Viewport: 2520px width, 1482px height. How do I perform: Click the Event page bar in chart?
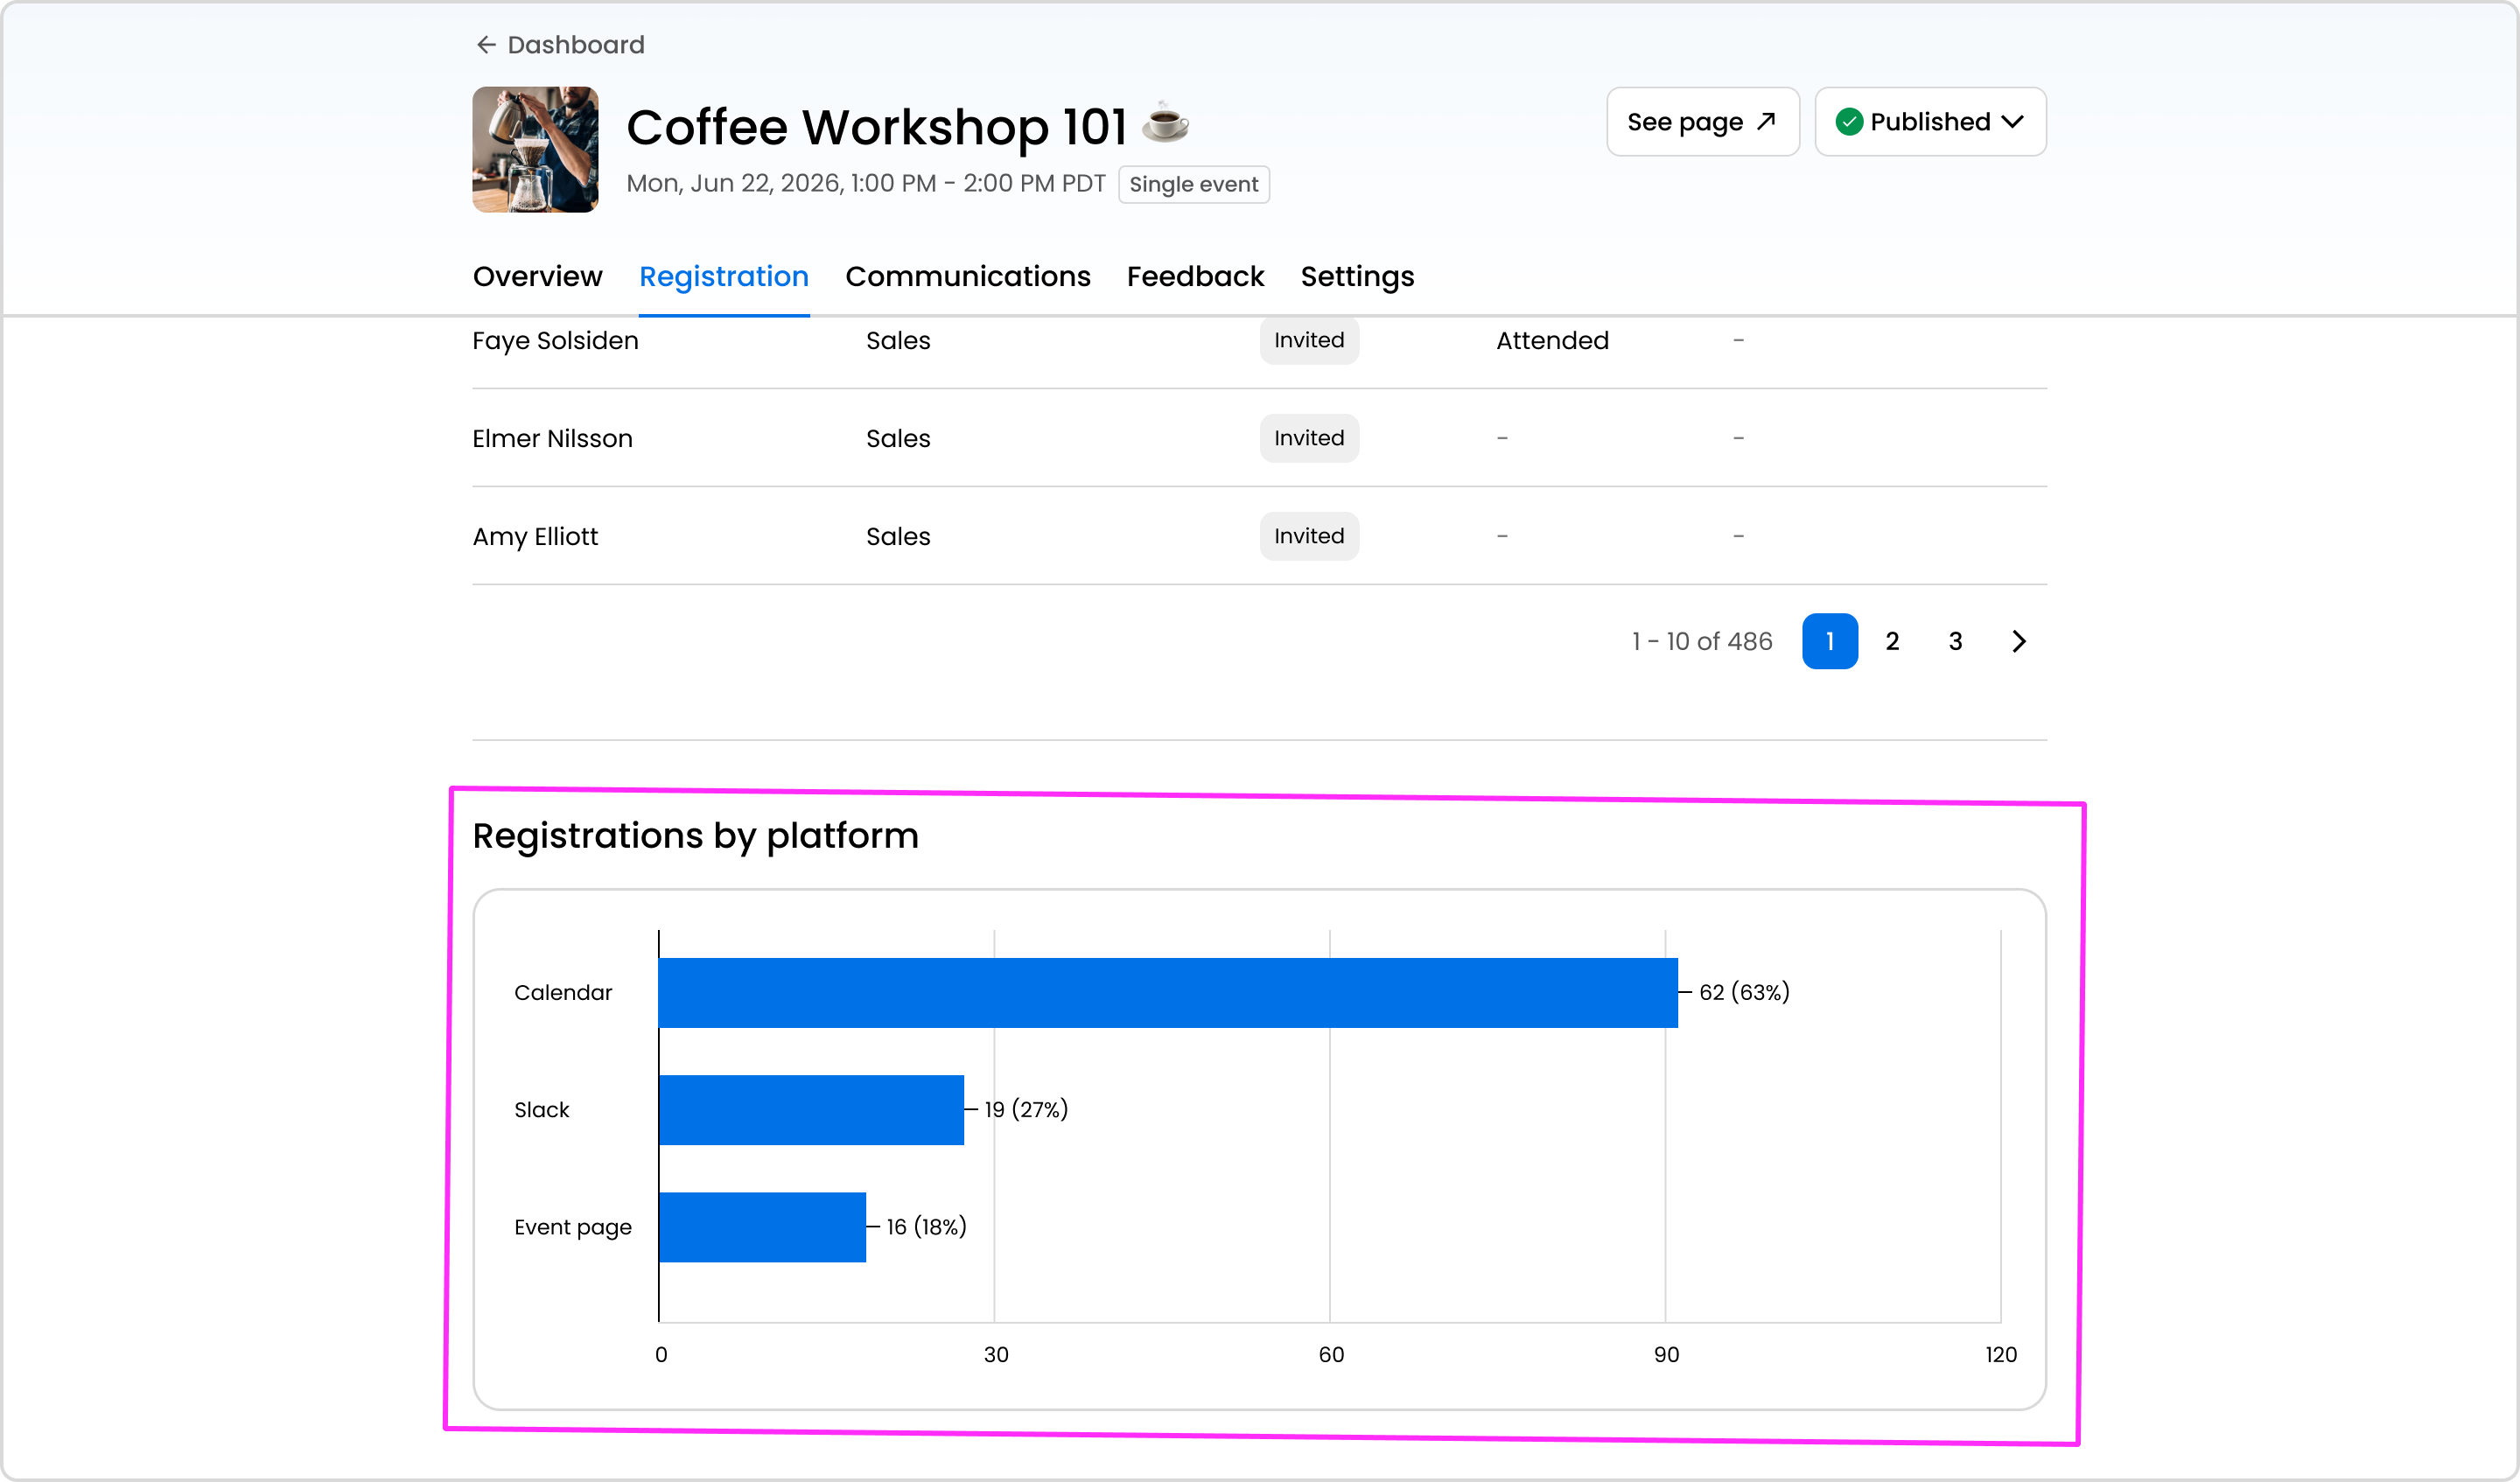[762, 1226]
